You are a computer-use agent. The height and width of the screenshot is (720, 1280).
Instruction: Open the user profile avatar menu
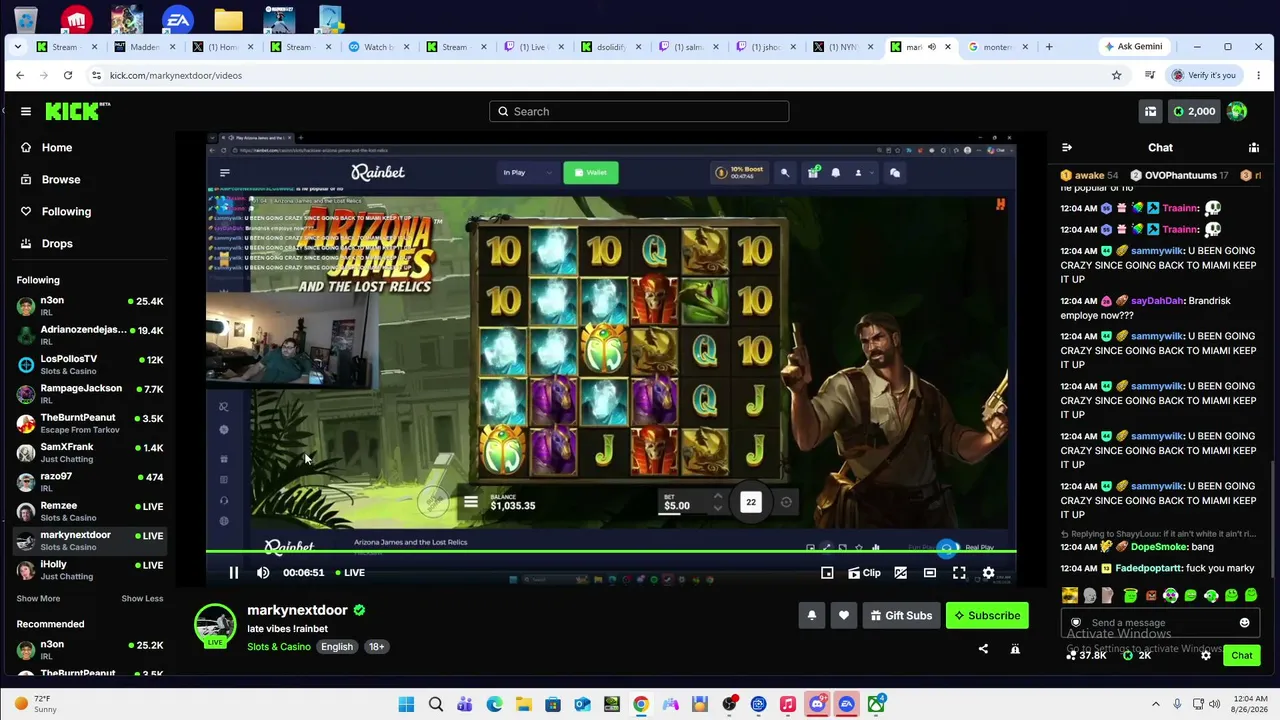tap(1237, 112)
